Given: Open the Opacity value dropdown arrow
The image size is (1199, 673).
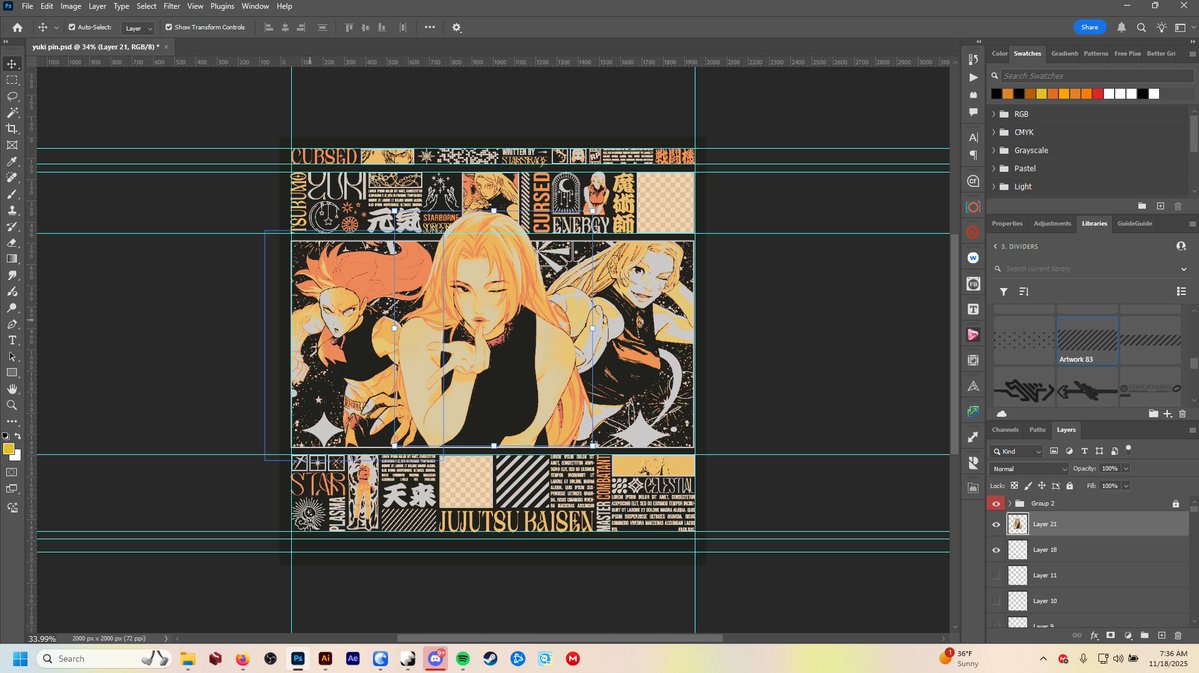Looking at the screenshot, I should click(x=1126, y=469).
